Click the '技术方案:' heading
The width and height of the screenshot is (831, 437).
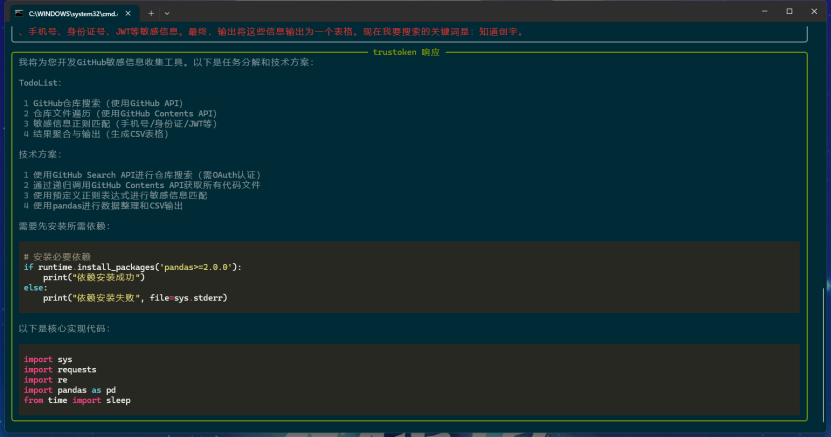(40, 154)
